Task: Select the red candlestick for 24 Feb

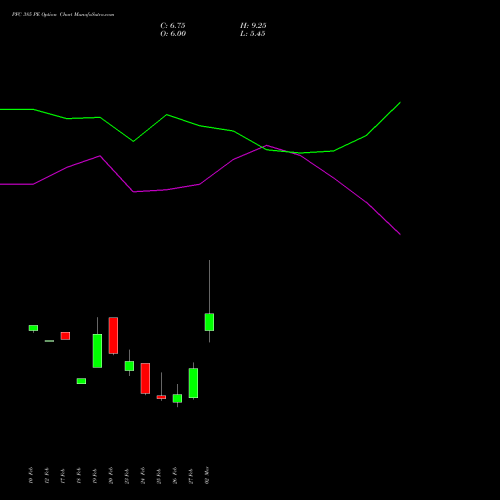Action: click(145, 378)
